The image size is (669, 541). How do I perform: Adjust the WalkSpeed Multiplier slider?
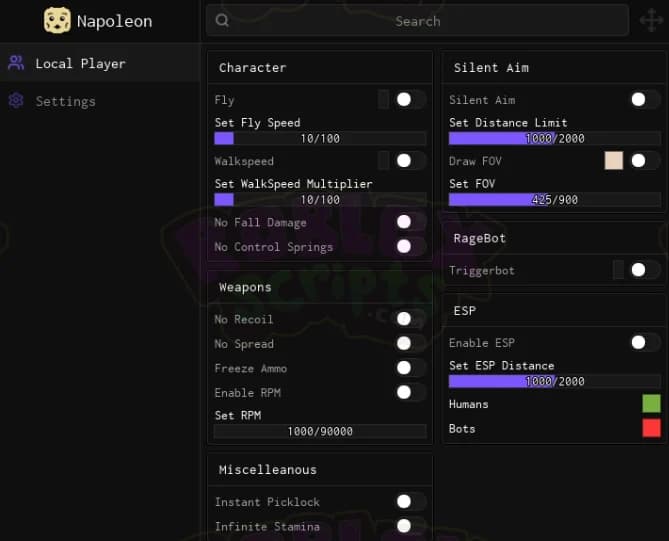[320, 199]
